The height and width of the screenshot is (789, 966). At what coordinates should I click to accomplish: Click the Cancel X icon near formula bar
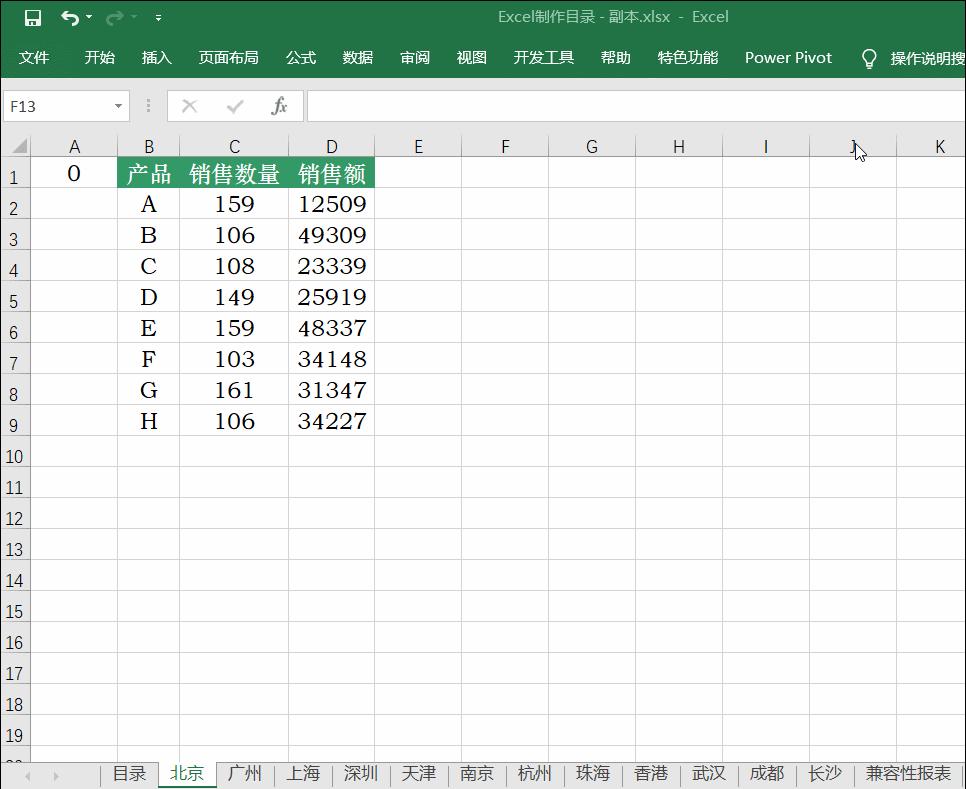coord(189,105)
